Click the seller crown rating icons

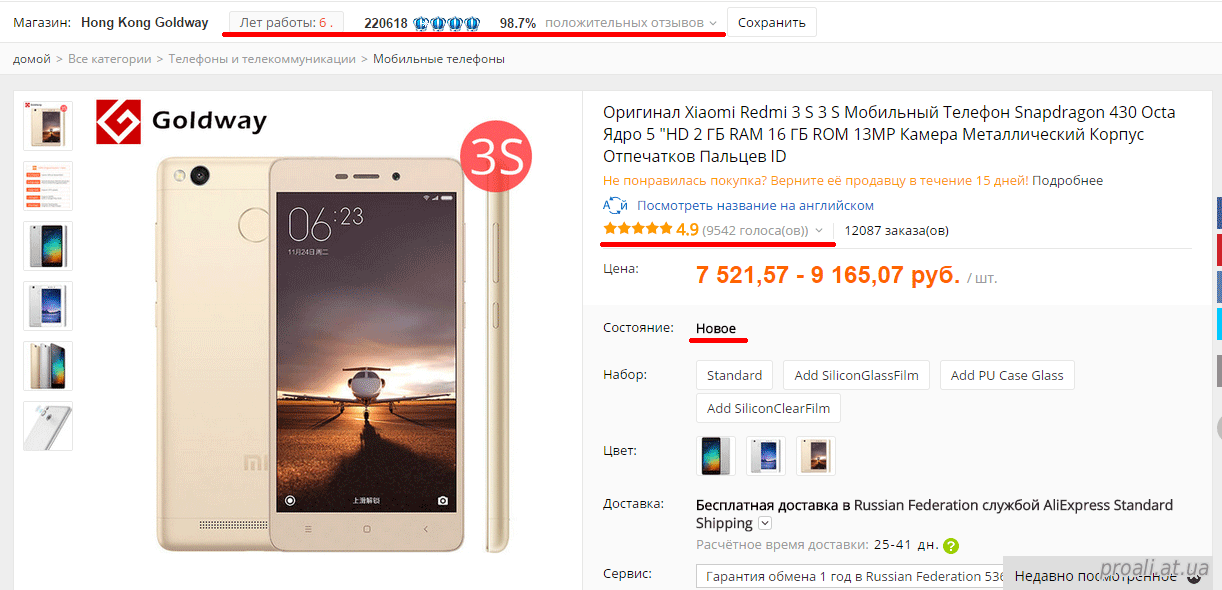point(447,23)
